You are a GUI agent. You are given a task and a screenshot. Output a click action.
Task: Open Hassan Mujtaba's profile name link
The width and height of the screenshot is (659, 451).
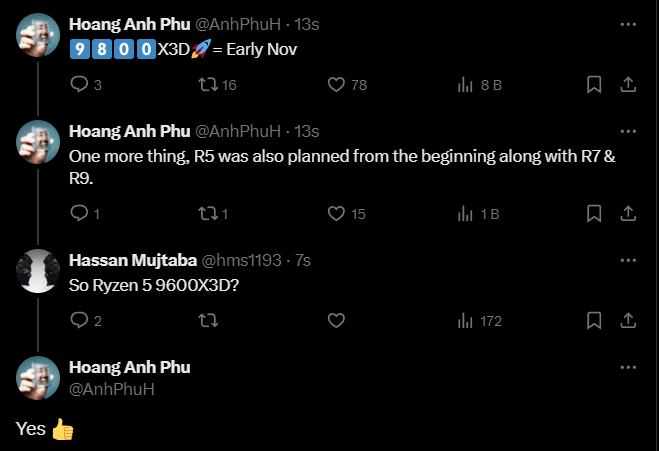(133, 260)
